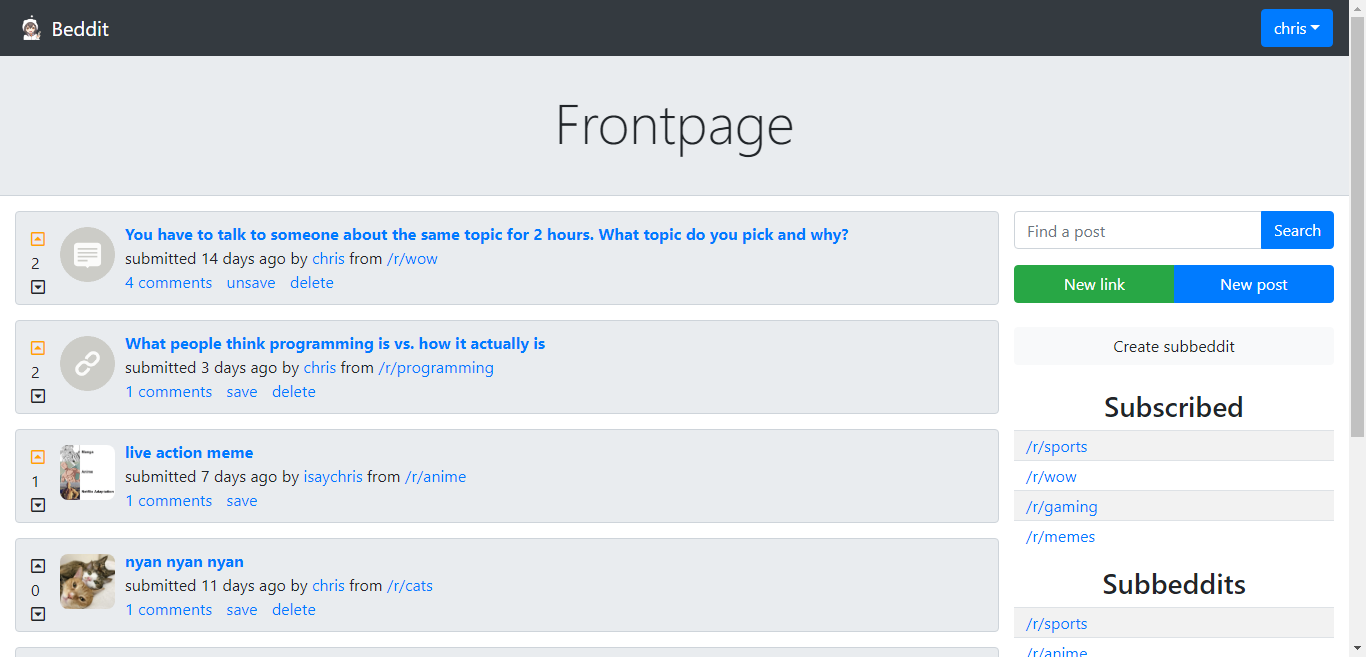Click the Beddit logo icon
1366x657 pixels.
click(x=31, y=28)
